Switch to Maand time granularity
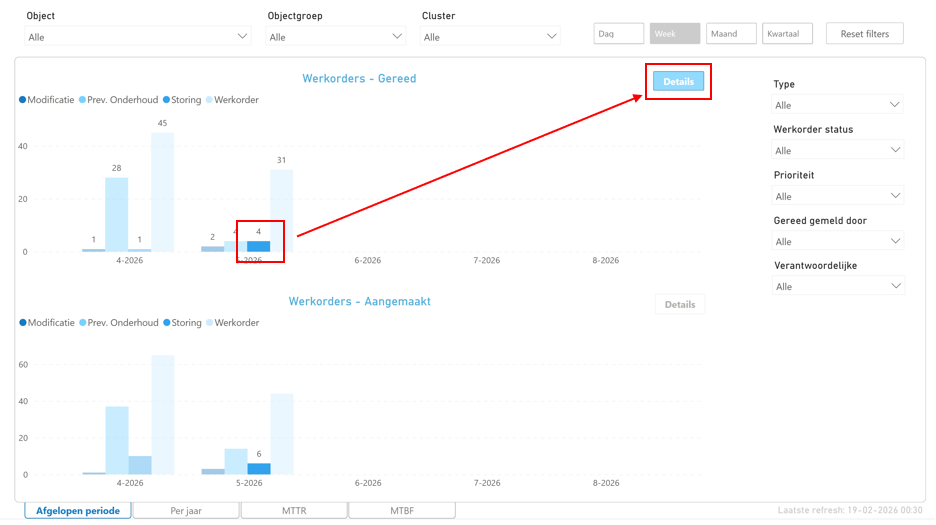This screenshot has height=525, width=936. coord(731,34)
